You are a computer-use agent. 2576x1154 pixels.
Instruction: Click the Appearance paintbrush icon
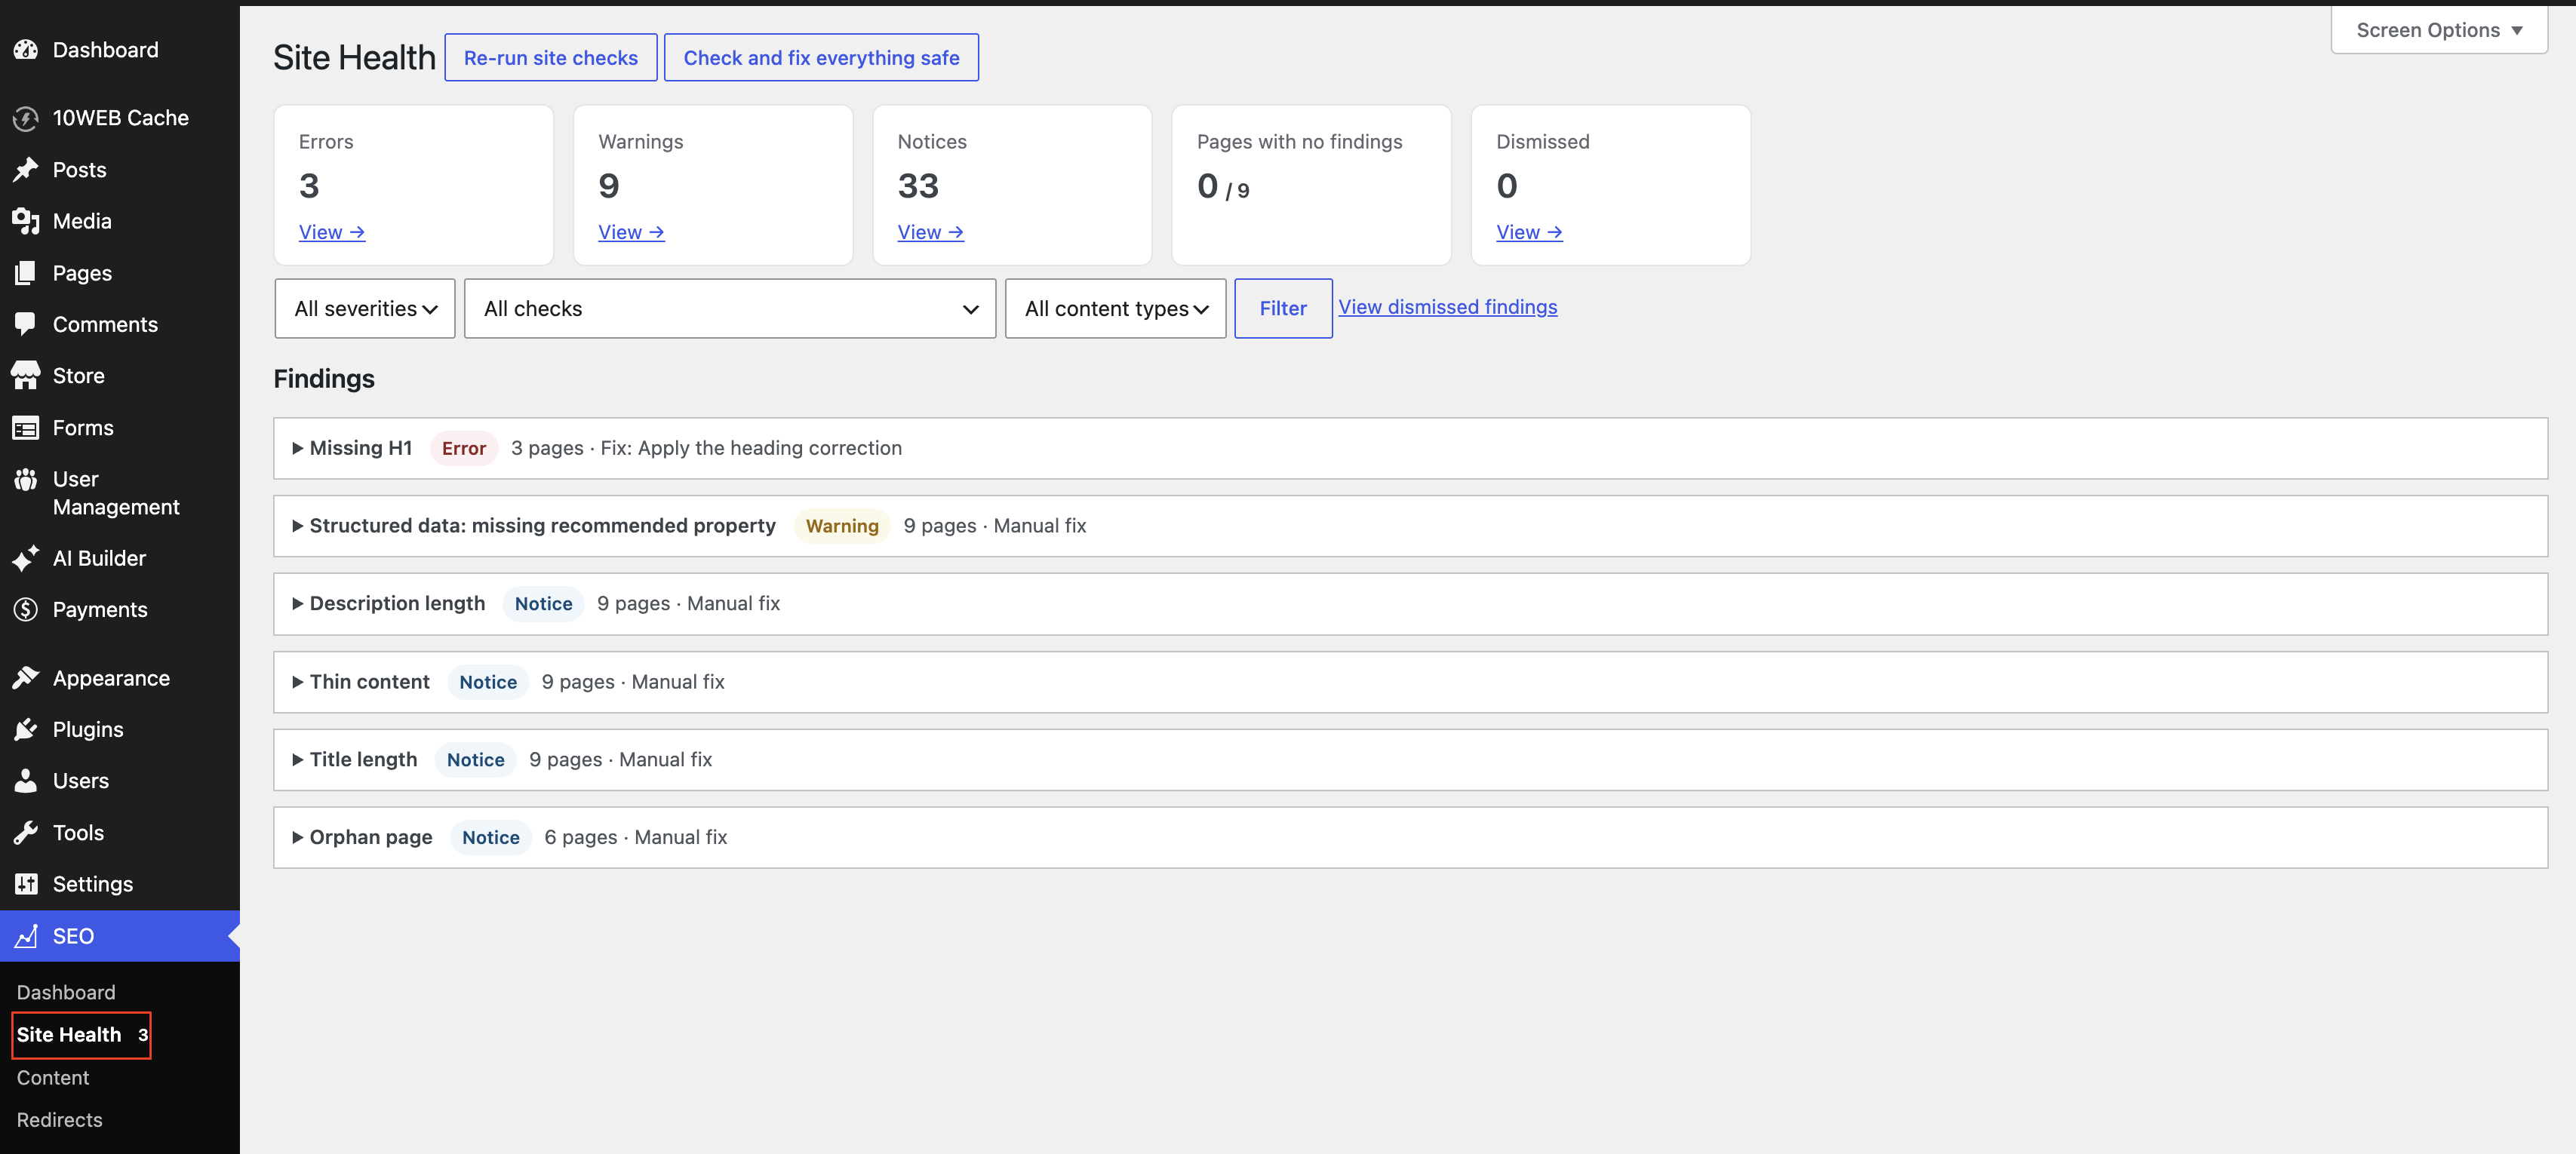point(26,678)
